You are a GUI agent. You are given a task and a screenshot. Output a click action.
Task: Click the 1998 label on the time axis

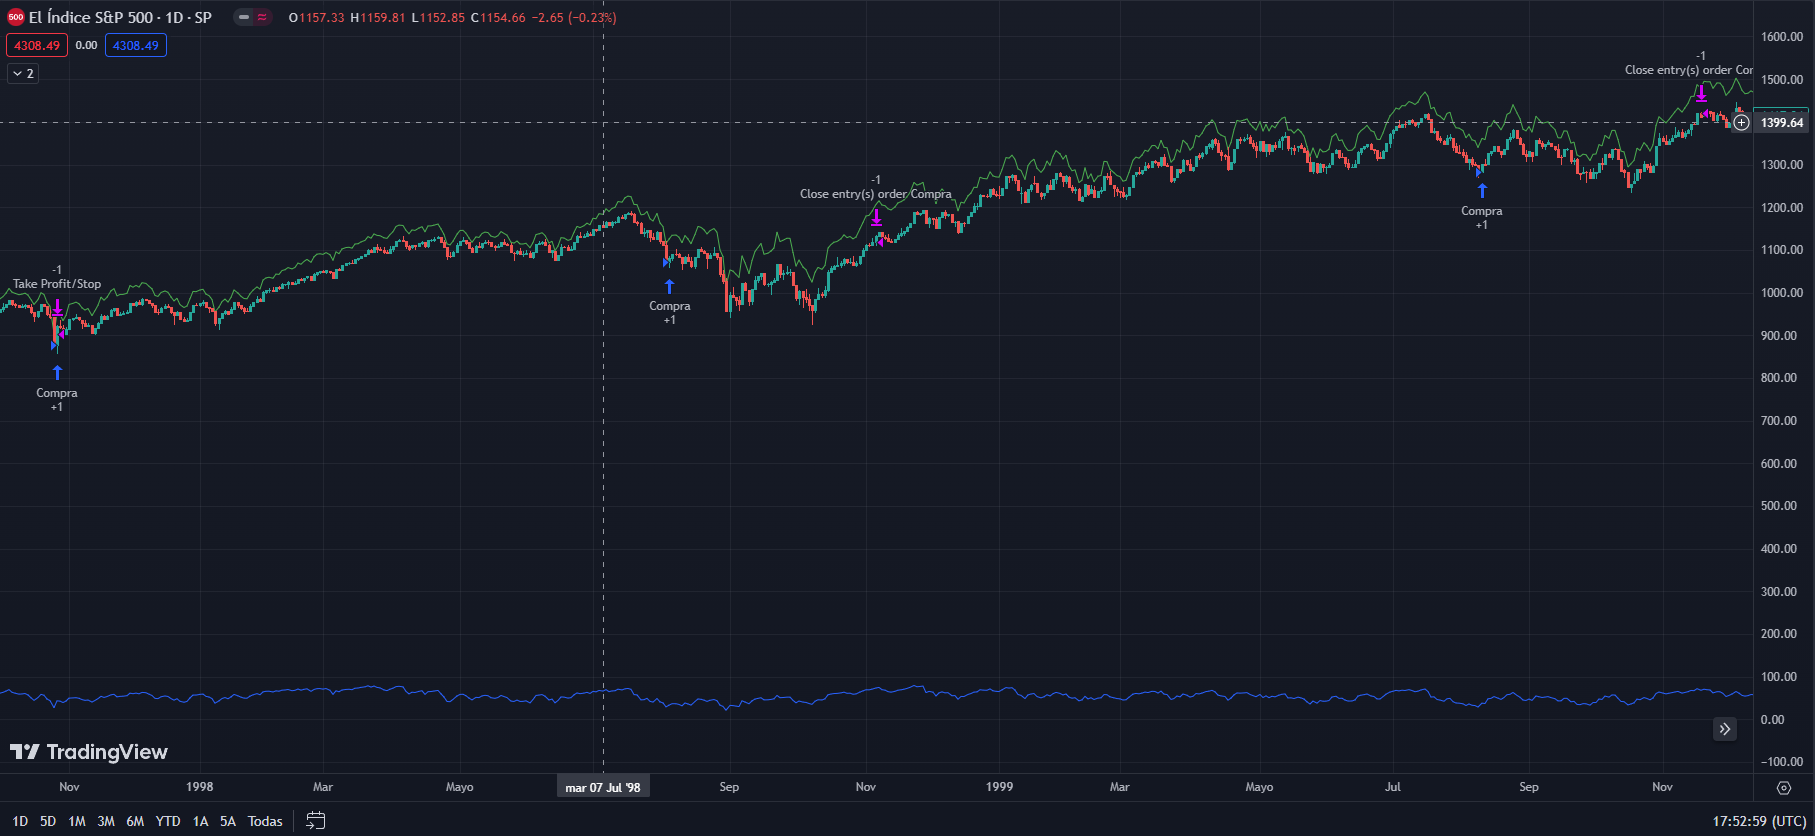(x=200, y=787)
